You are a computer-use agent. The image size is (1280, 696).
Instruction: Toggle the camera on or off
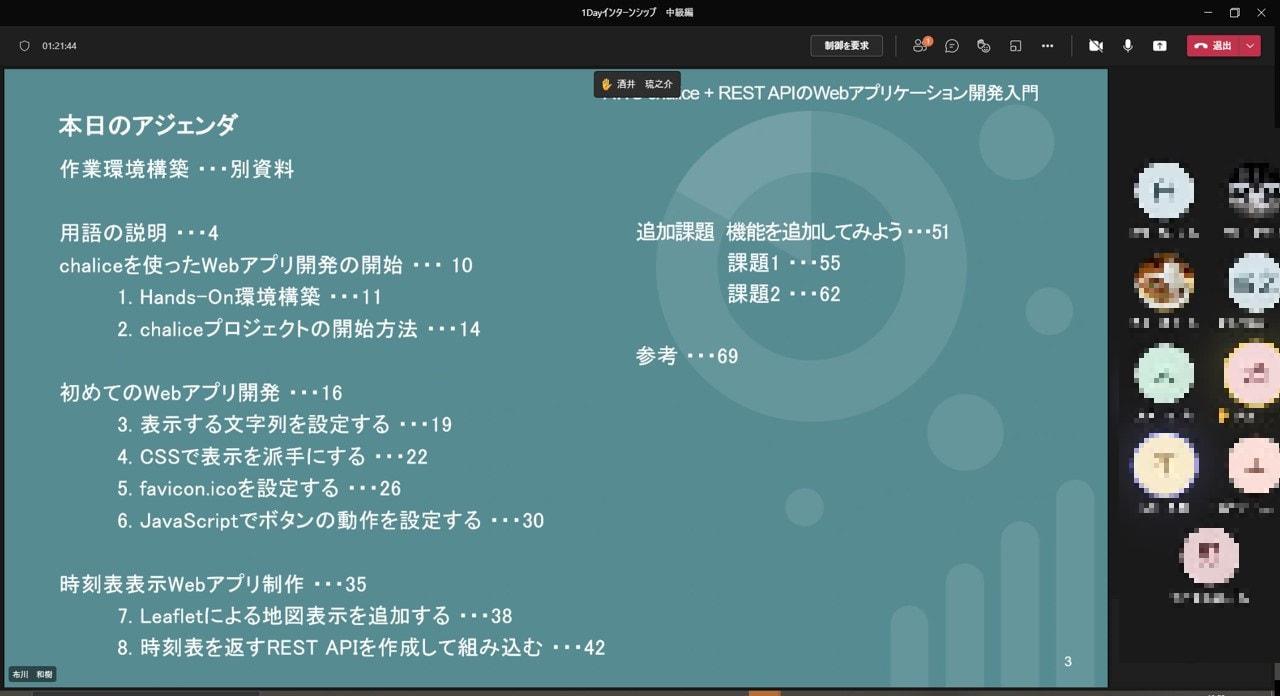pyautogui.click(x=1096, y=46)
